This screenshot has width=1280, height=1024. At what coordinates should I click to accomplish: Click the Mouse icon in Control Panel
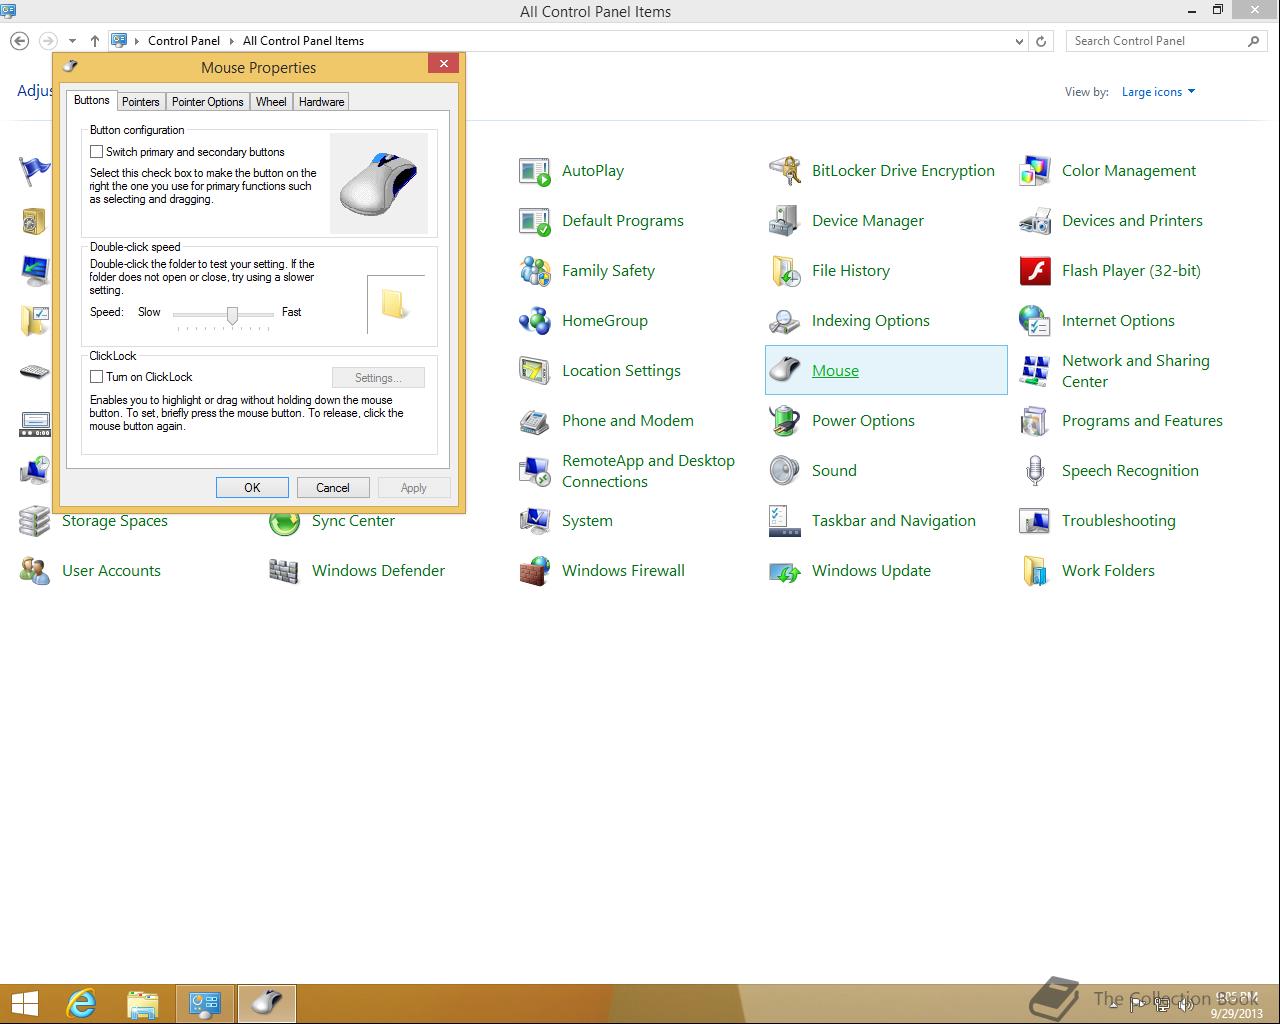coord(785,371)
